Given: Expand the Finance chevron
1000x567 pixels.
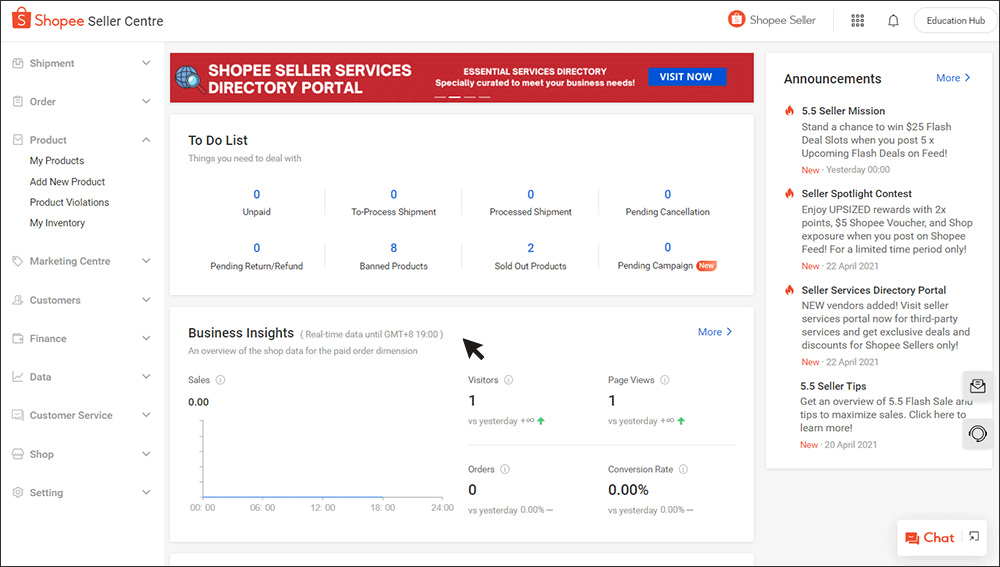Looking at the screenshot, I should click(x=146, y=338).
